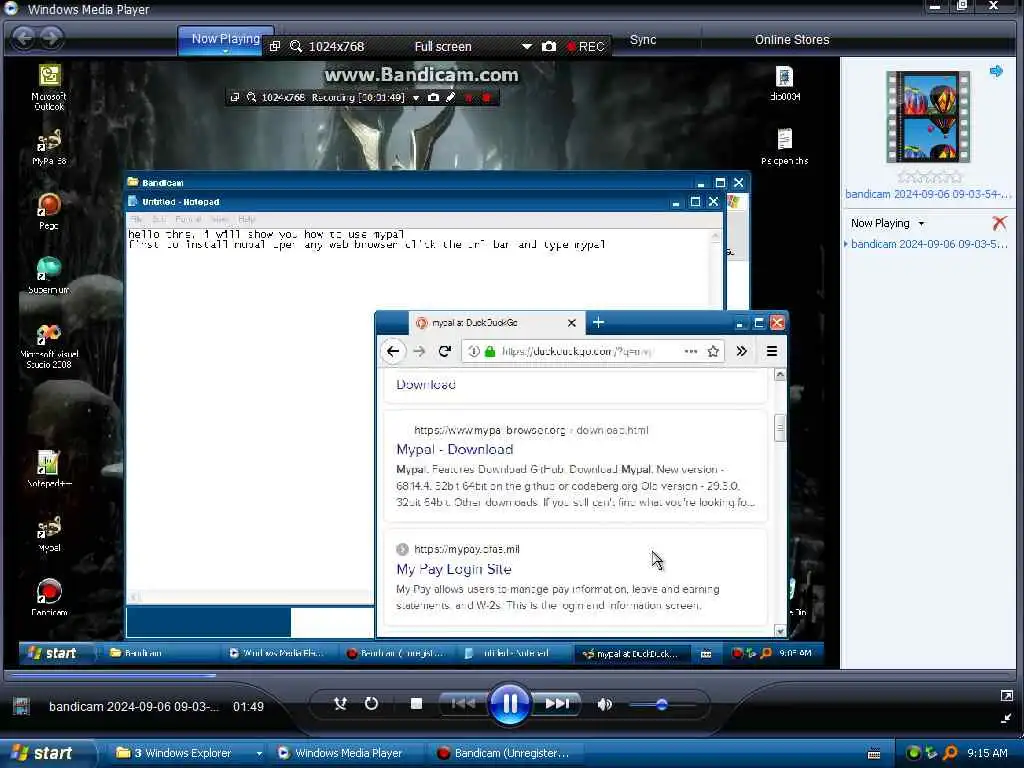Clear the playlist with the red X
The image size is (1024, 768).
click(x=999, y=223)
